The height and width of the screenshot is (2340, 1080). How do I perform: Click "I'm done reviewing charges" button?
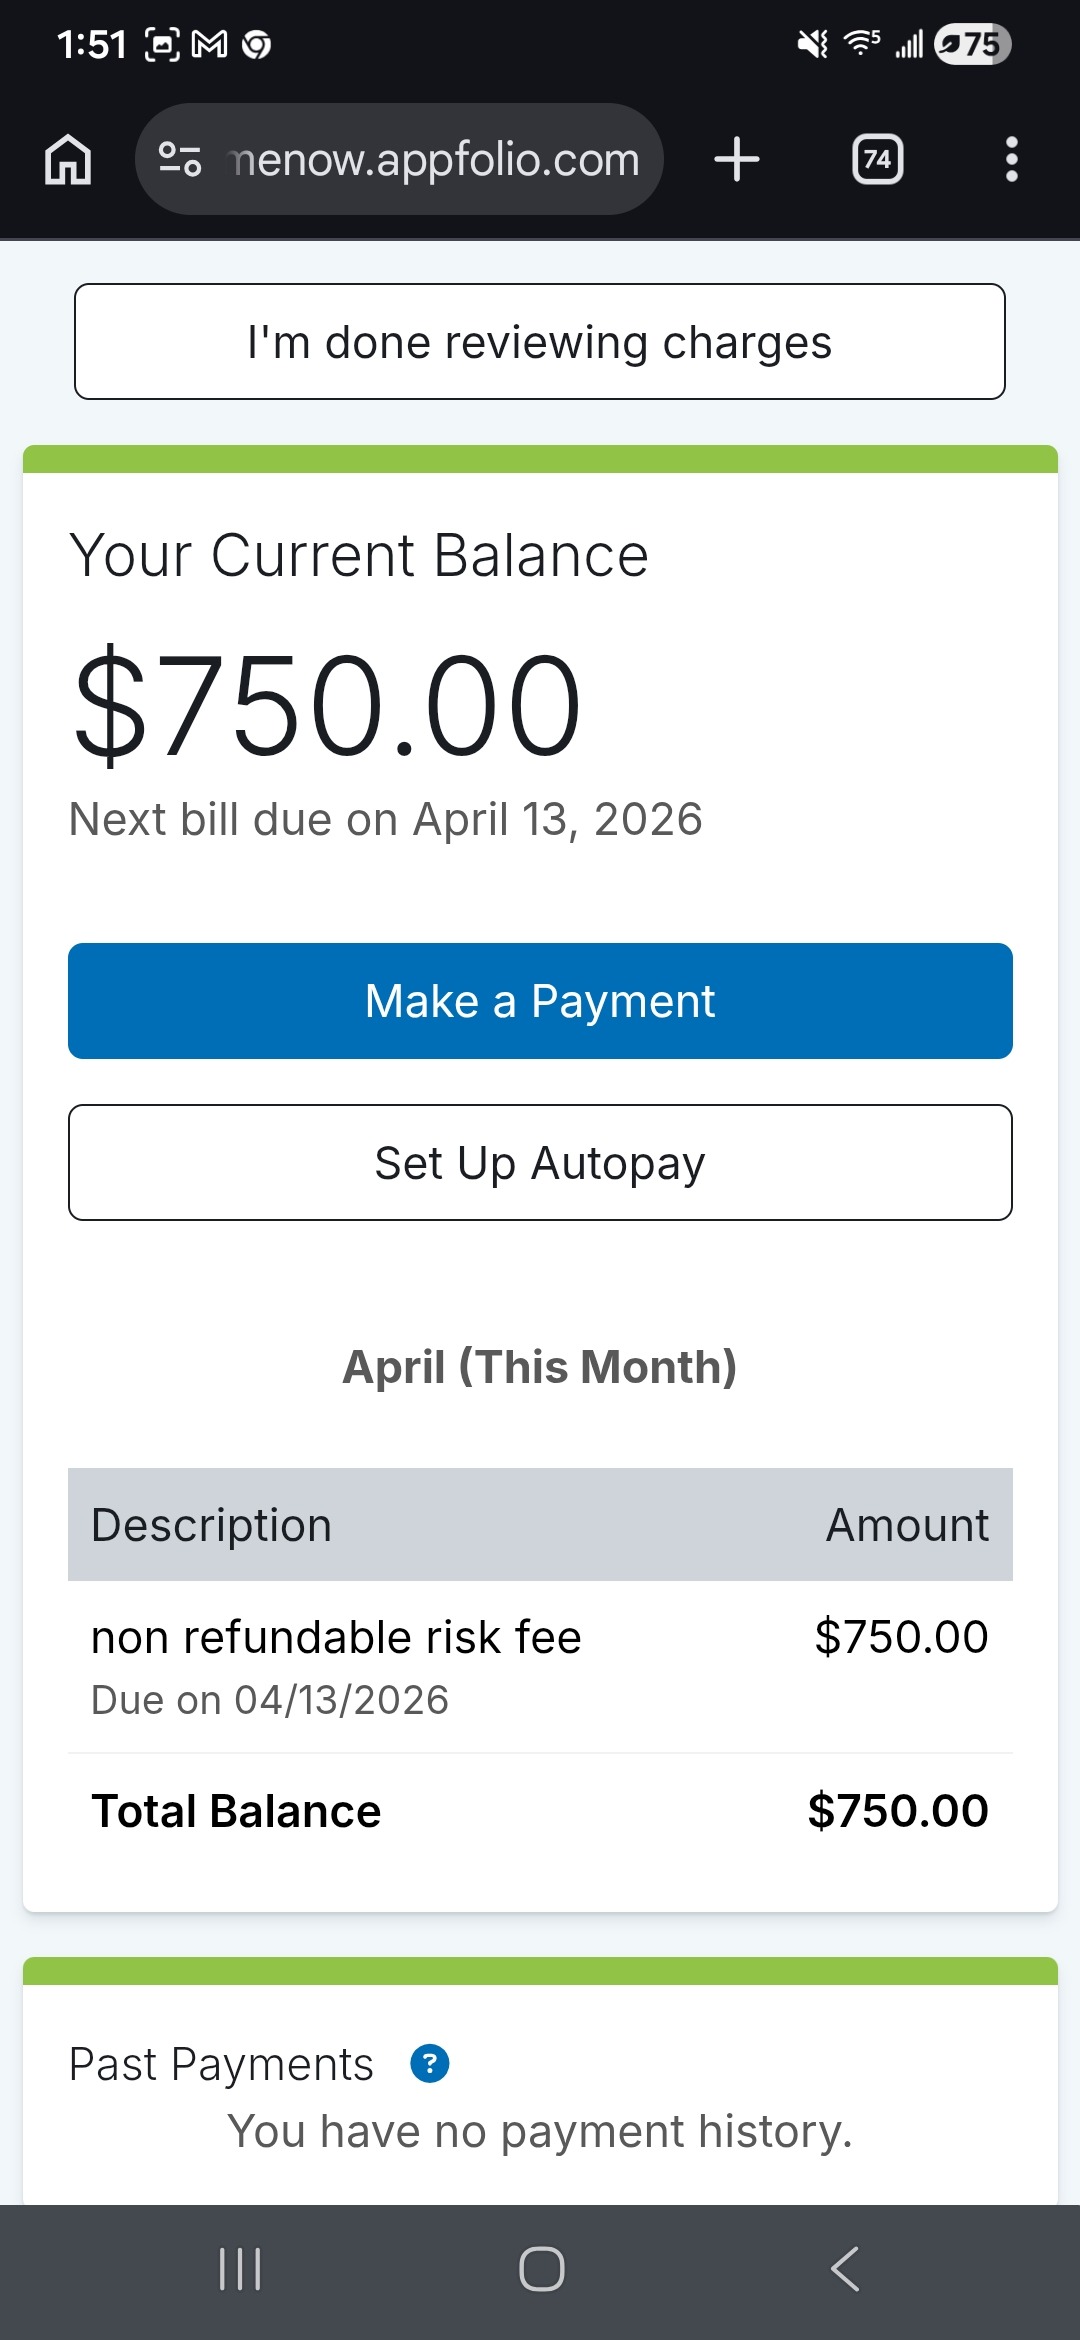pos(540,342)
